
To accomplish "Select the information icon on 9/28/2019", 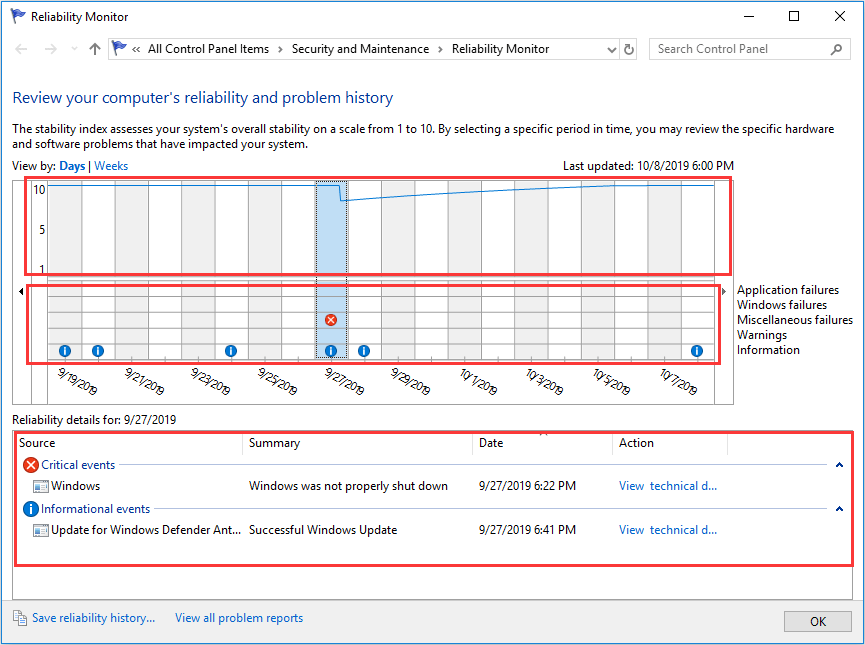I will pos(364,351).
